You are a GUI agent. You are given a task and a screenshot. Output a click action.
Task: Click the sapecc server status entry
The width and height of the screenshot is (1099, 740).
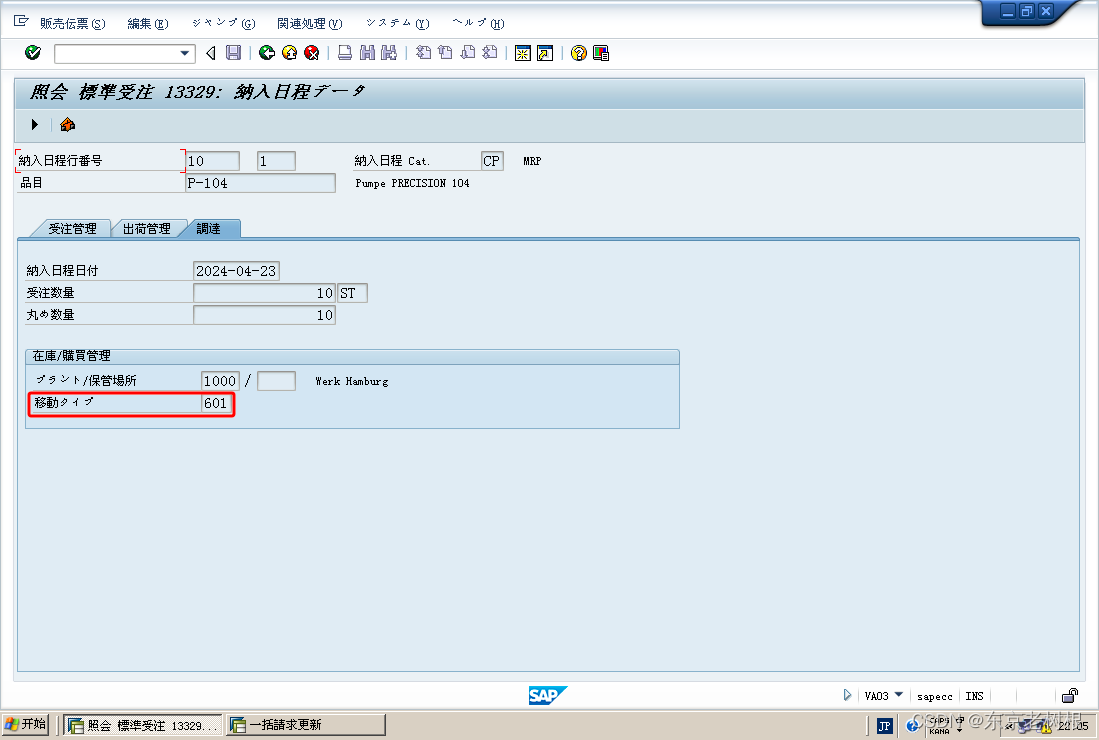pyautogui.click(x=935, y=696)
